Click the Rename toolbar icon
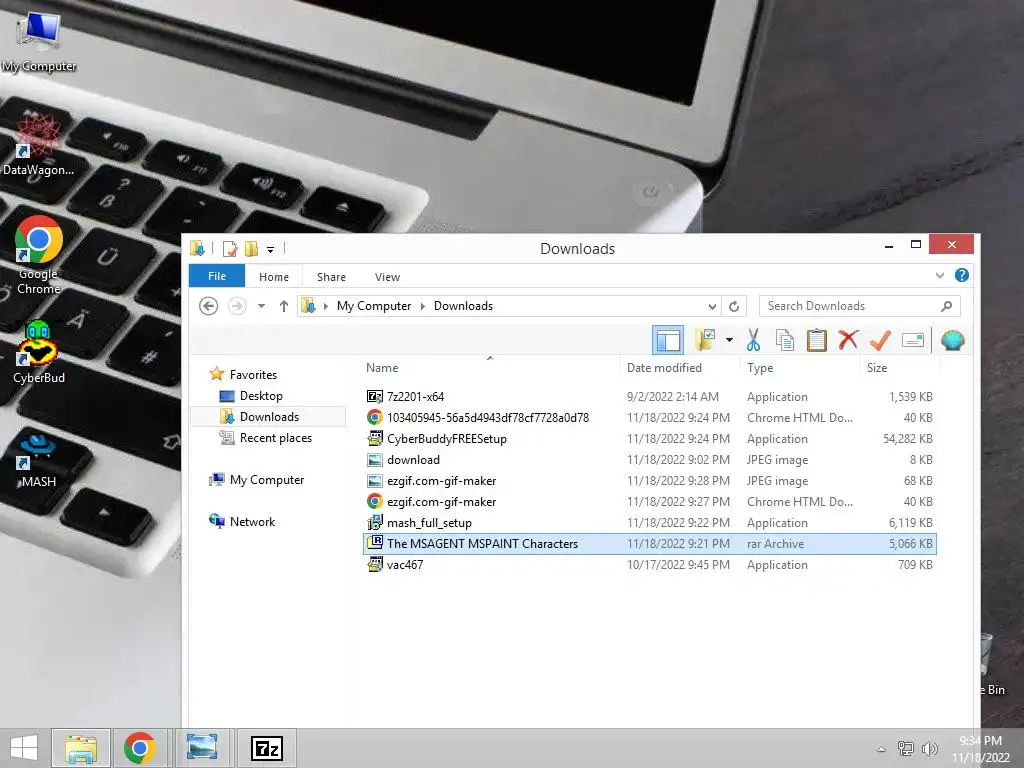Screen dimensions: 1024x768 [x=912, y=340]
